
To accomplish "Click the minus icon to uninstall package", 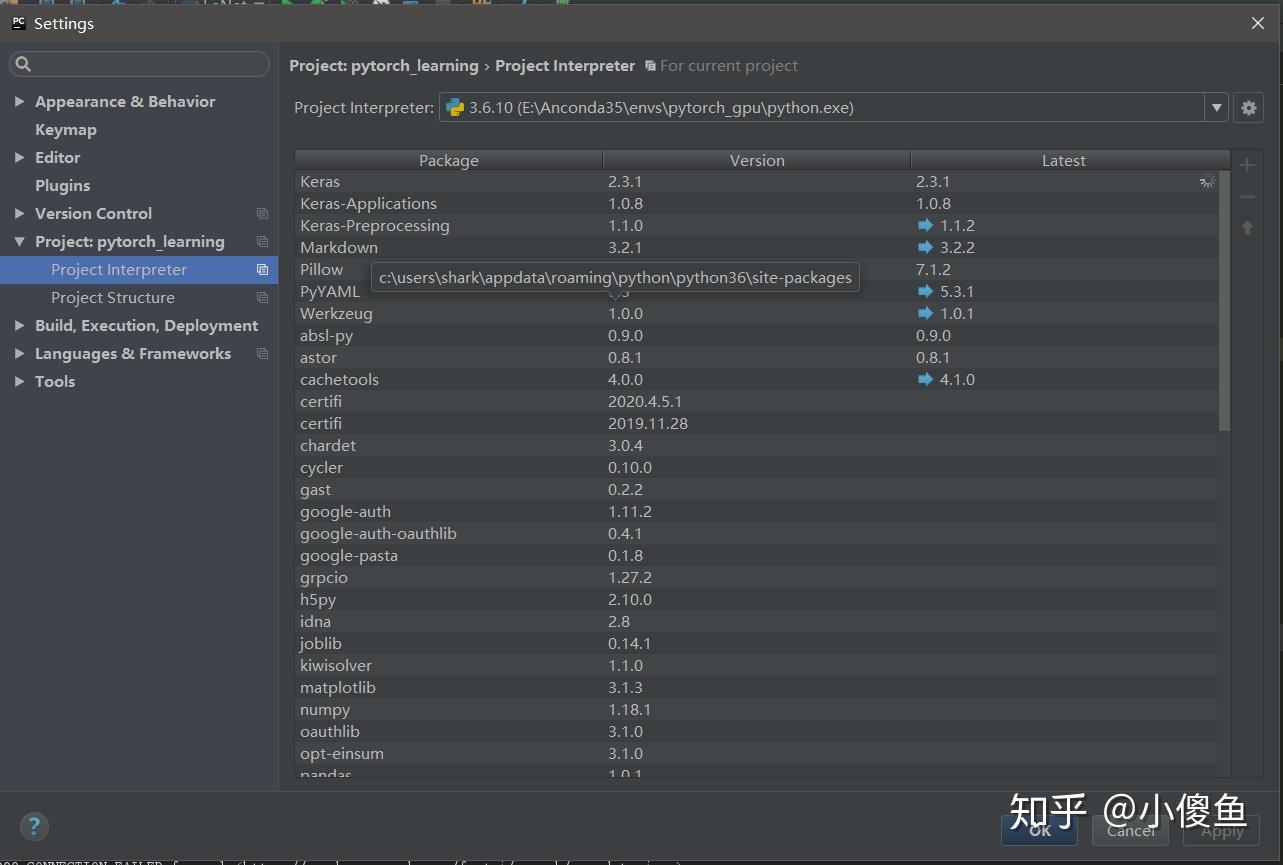I will tap(1247, 197).
